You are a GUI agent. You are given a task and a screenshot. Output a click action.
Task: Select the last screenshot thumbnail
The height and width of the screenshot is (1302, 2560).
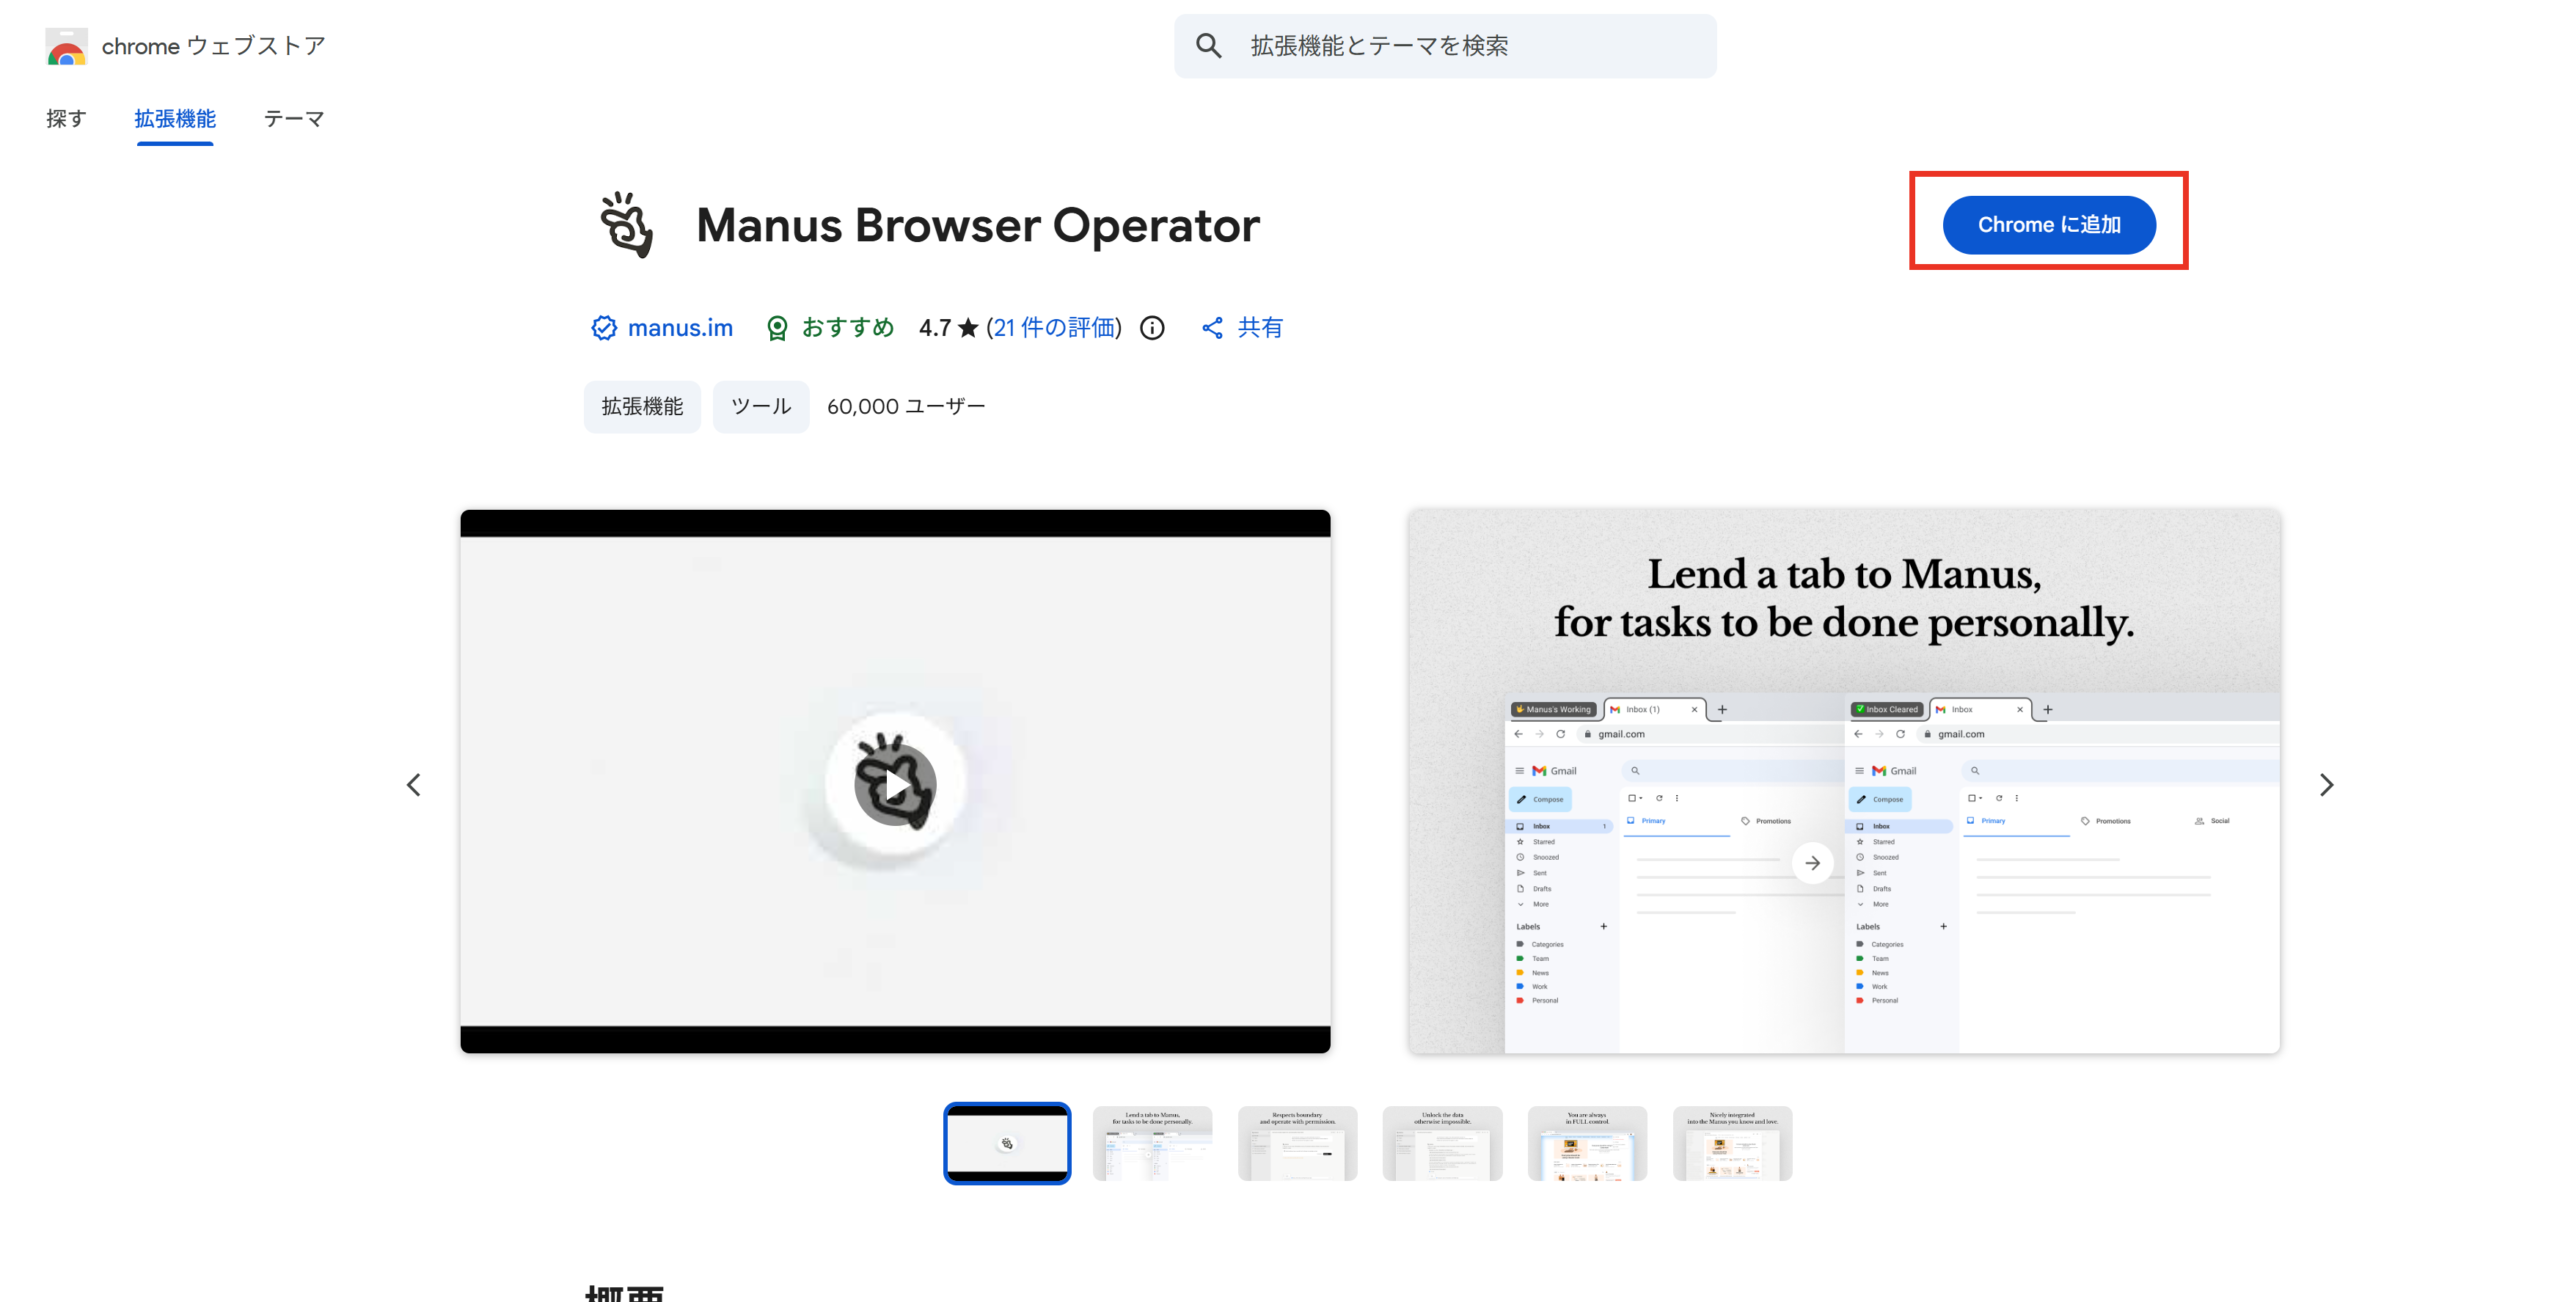pyautogui.click(x=1732, y=1143)
